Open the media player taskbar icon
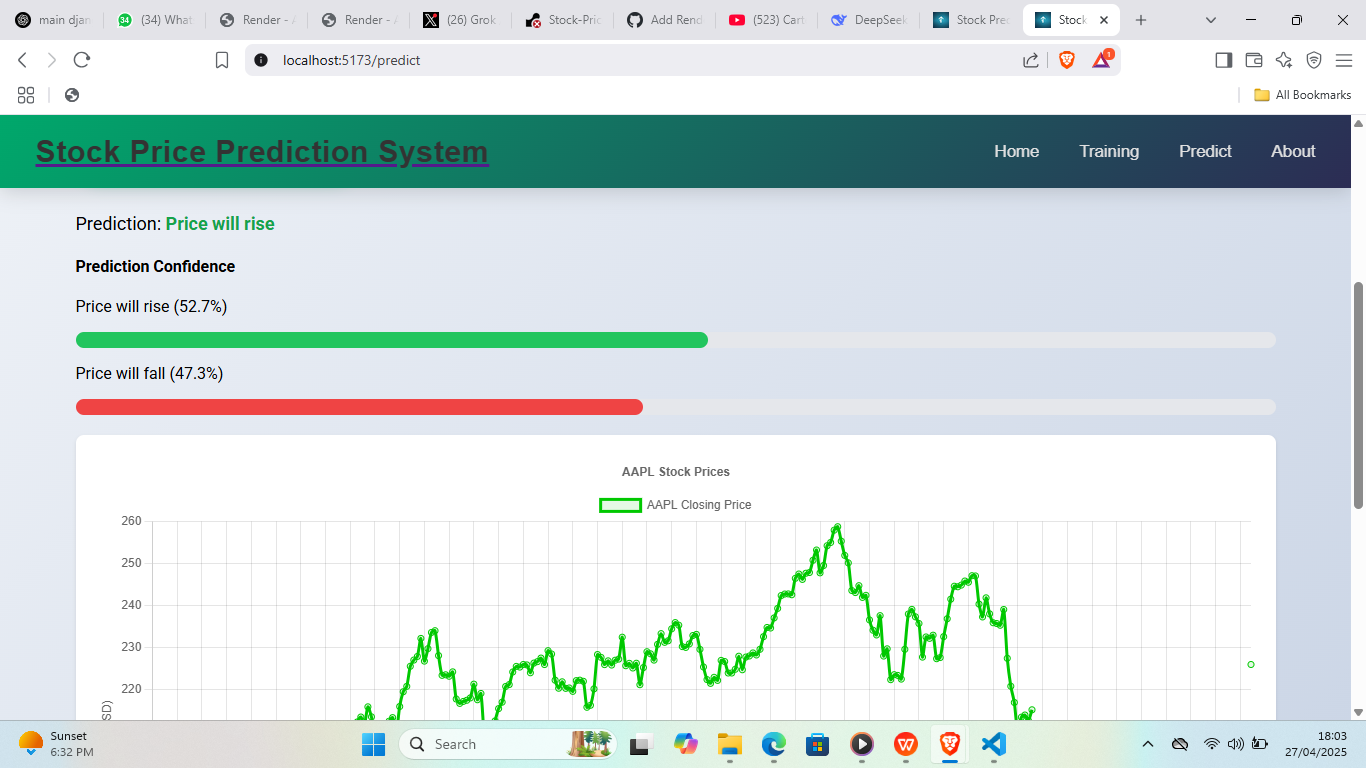 [861, 744]
